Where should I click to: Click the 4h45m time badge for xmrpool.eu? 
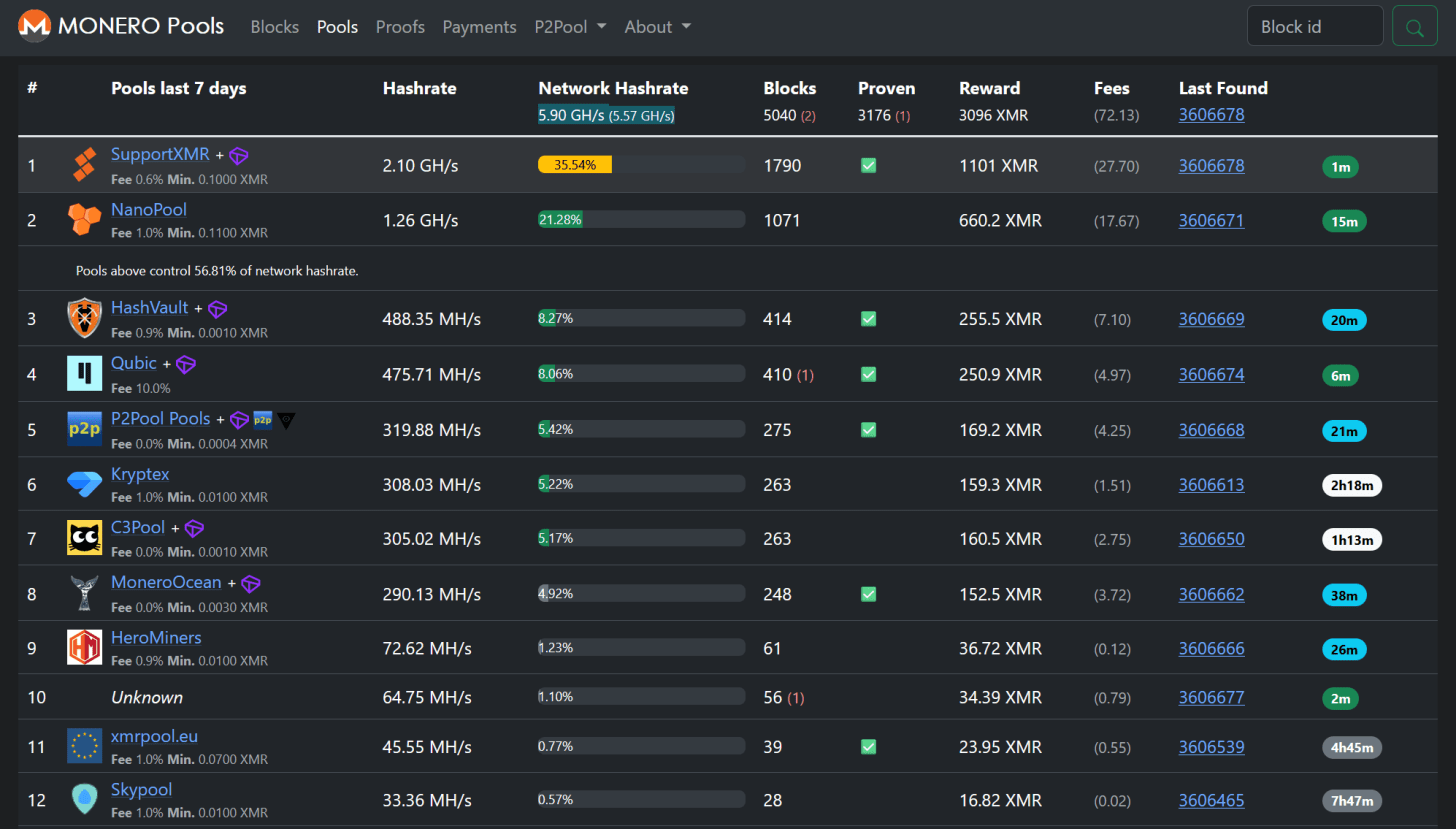(1352, 747)
